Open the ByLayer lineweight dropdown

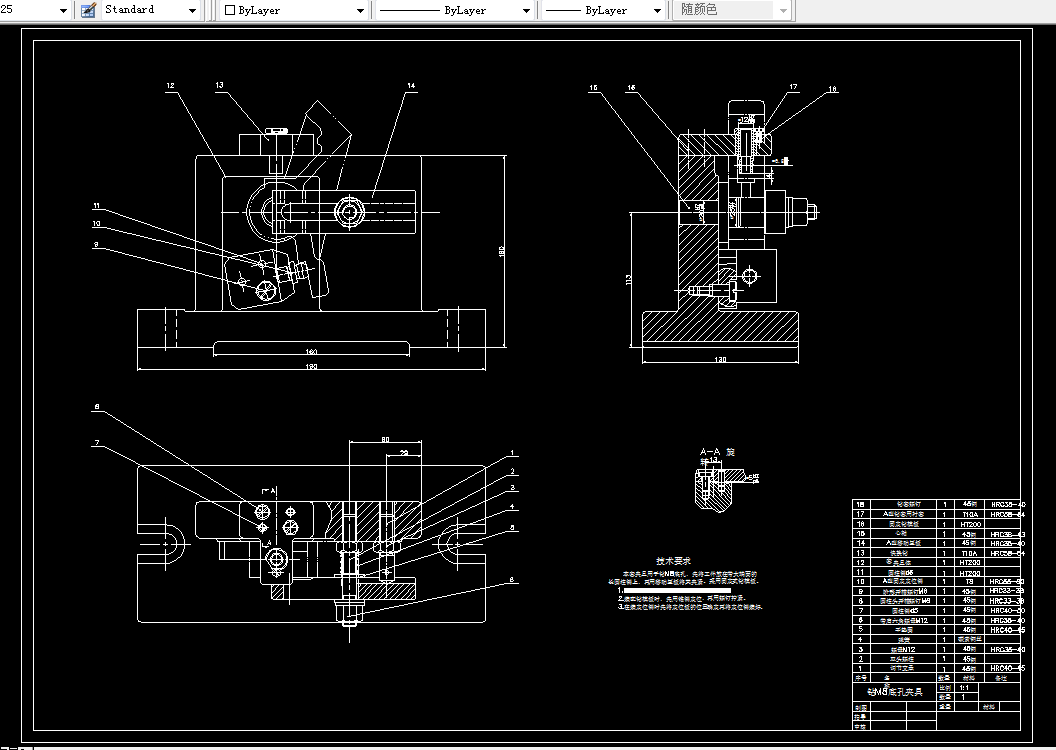657,10
